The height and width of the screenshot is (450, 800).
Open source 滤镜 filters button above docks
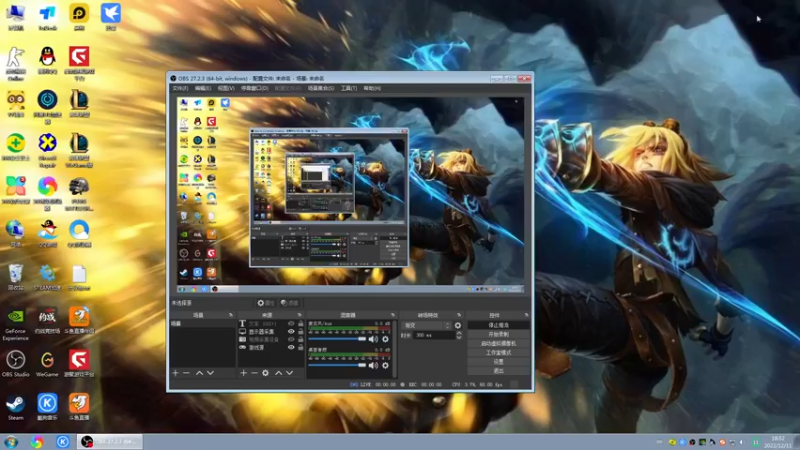tap(290, 303)
